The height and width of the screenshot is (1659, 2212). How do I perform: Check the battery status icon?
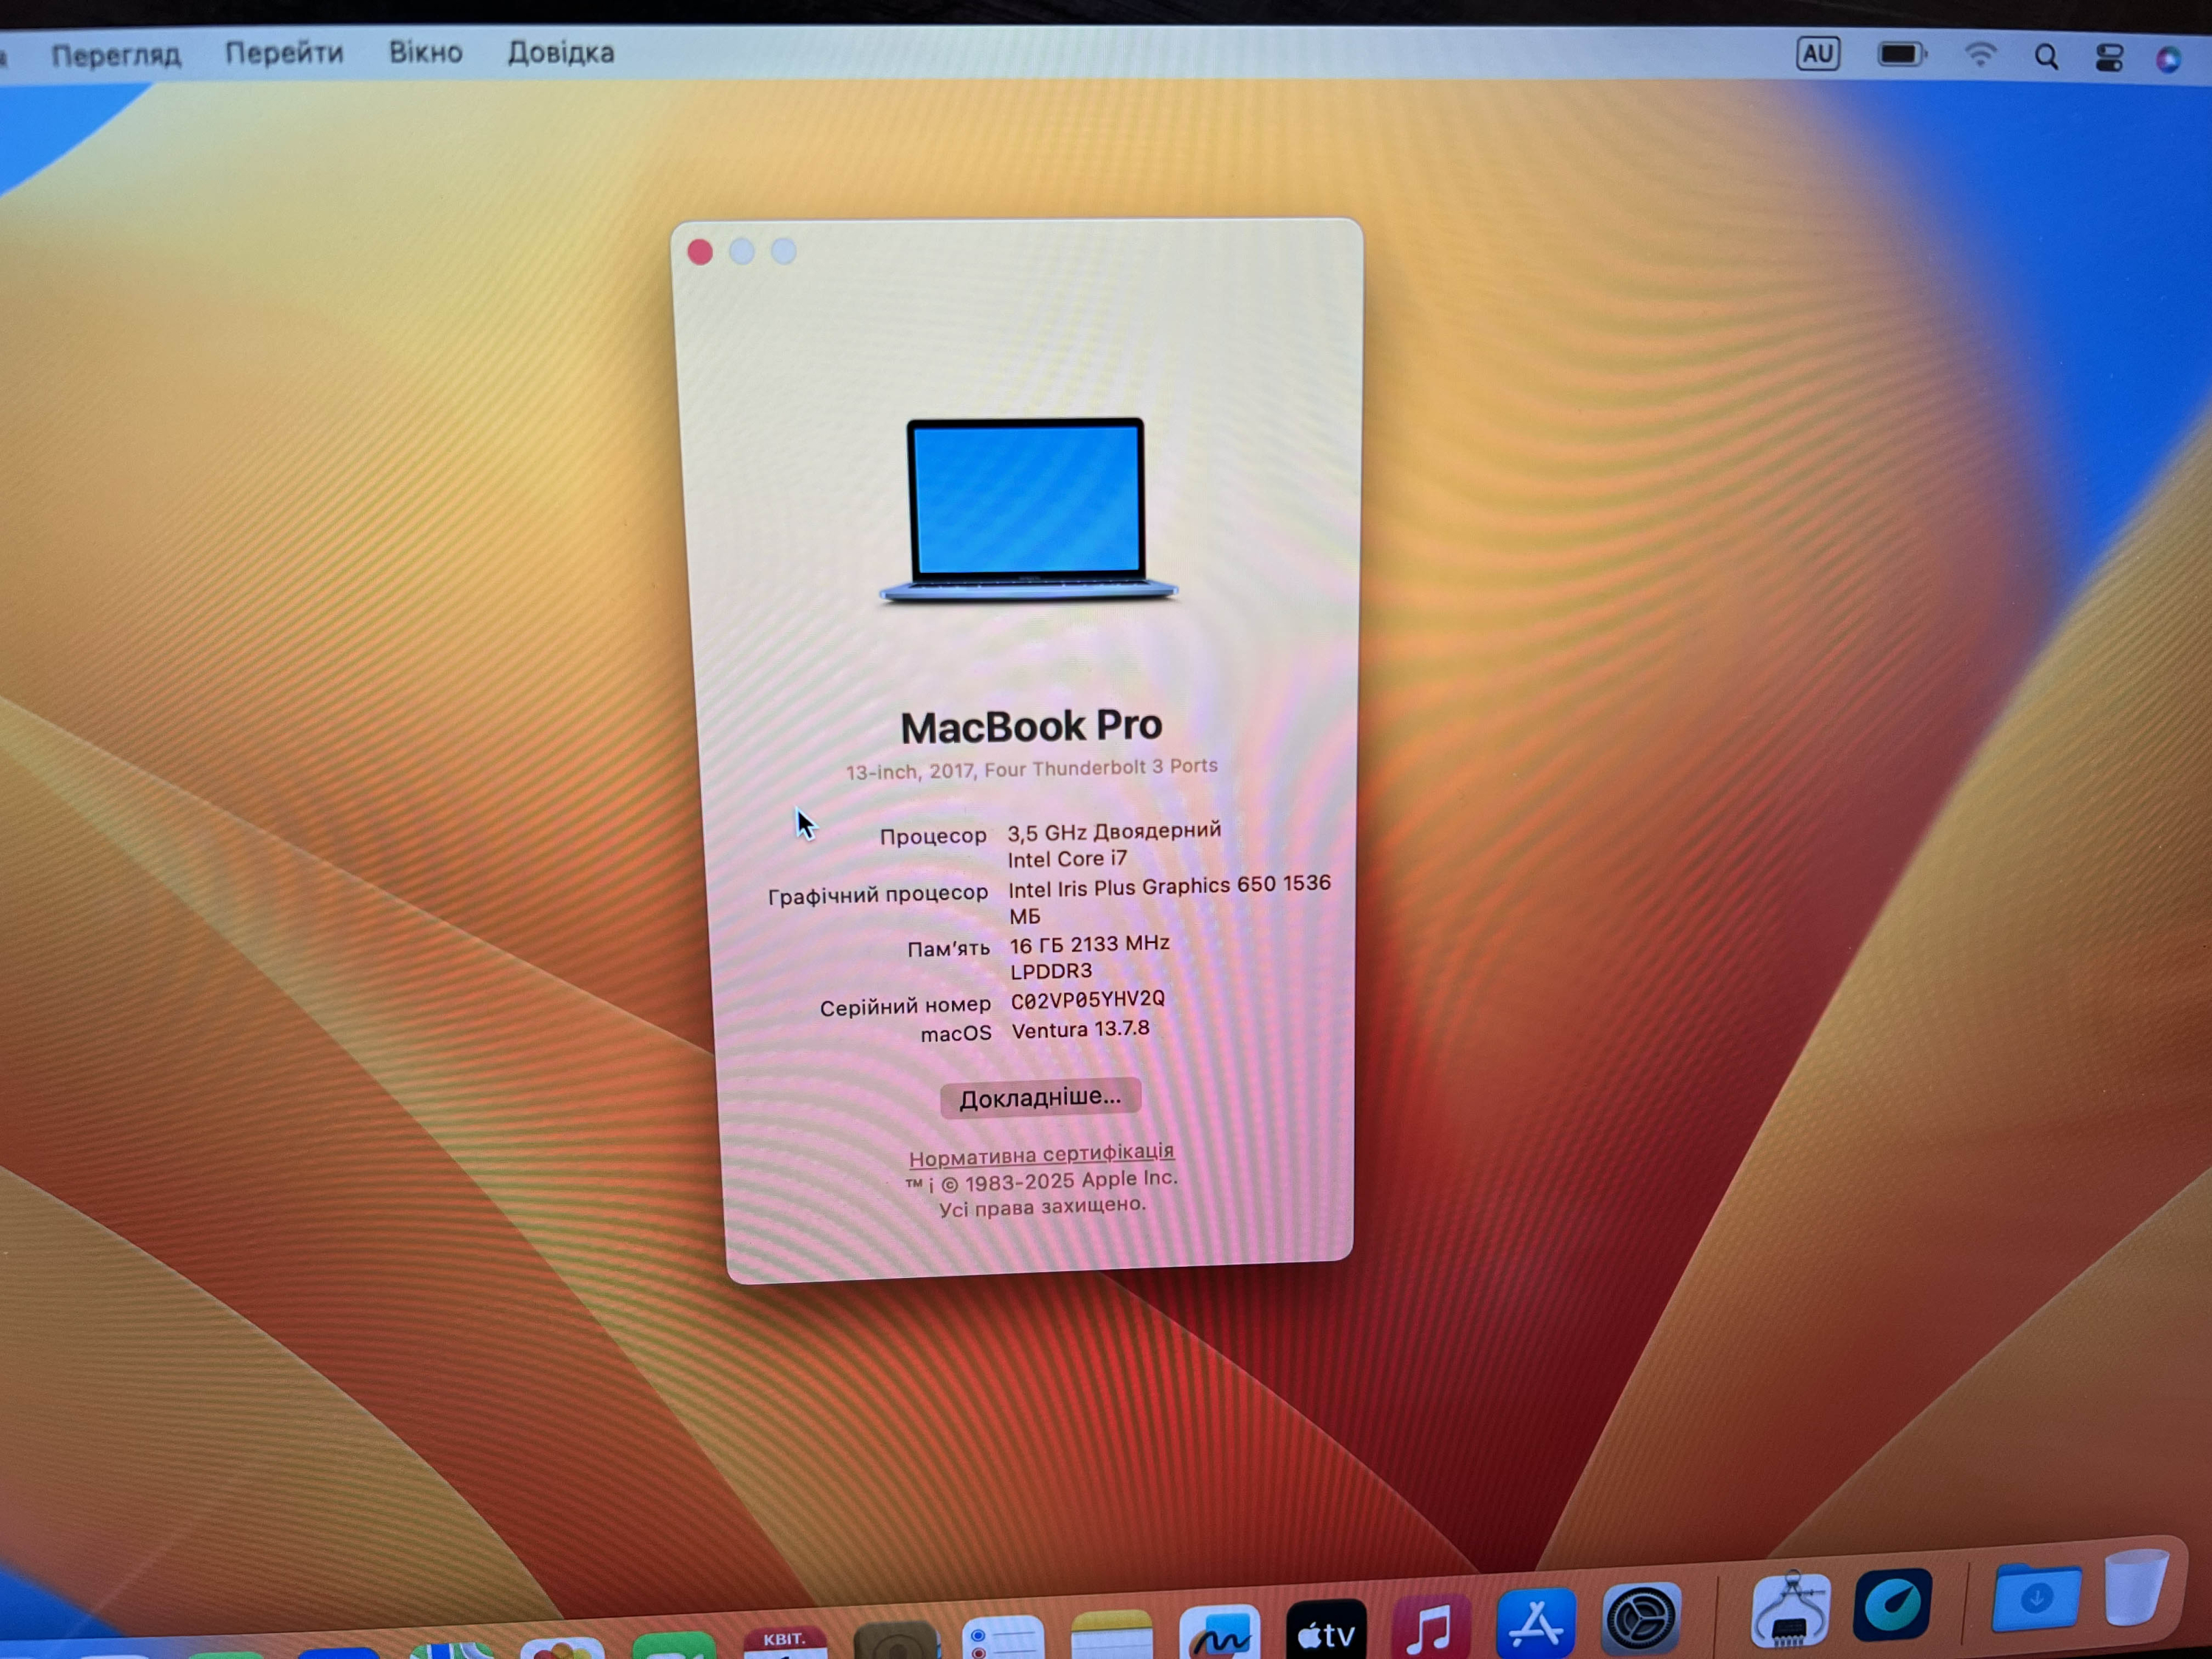coord(1902,54)
